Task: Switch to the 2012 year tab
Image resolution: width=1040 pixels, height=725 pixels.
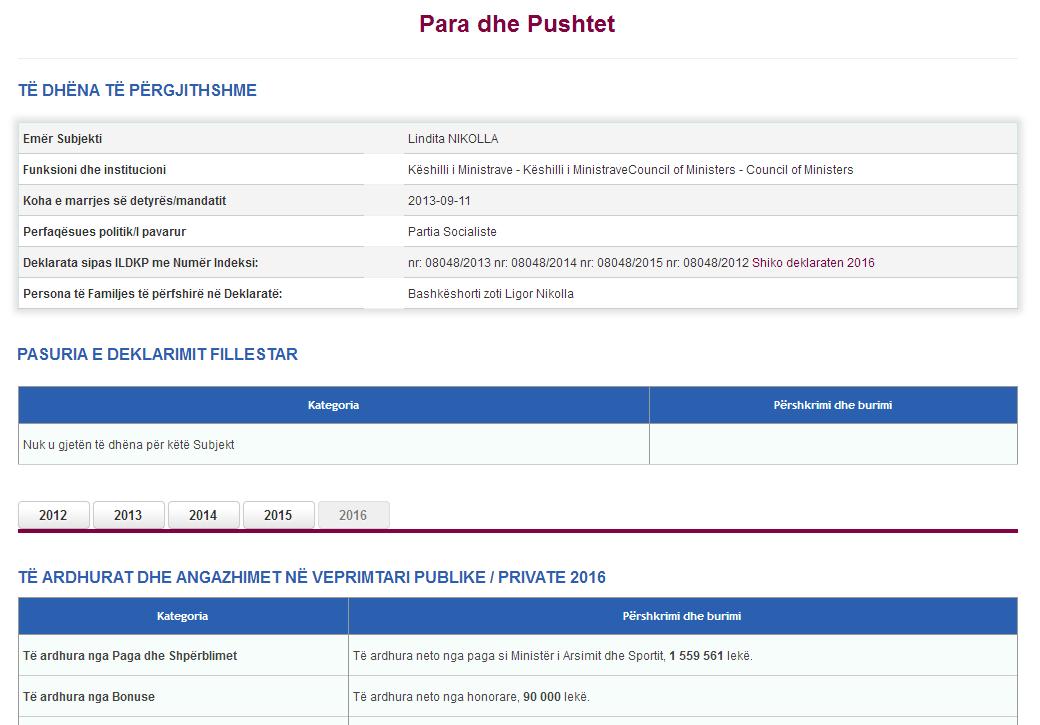Action: 53,515
